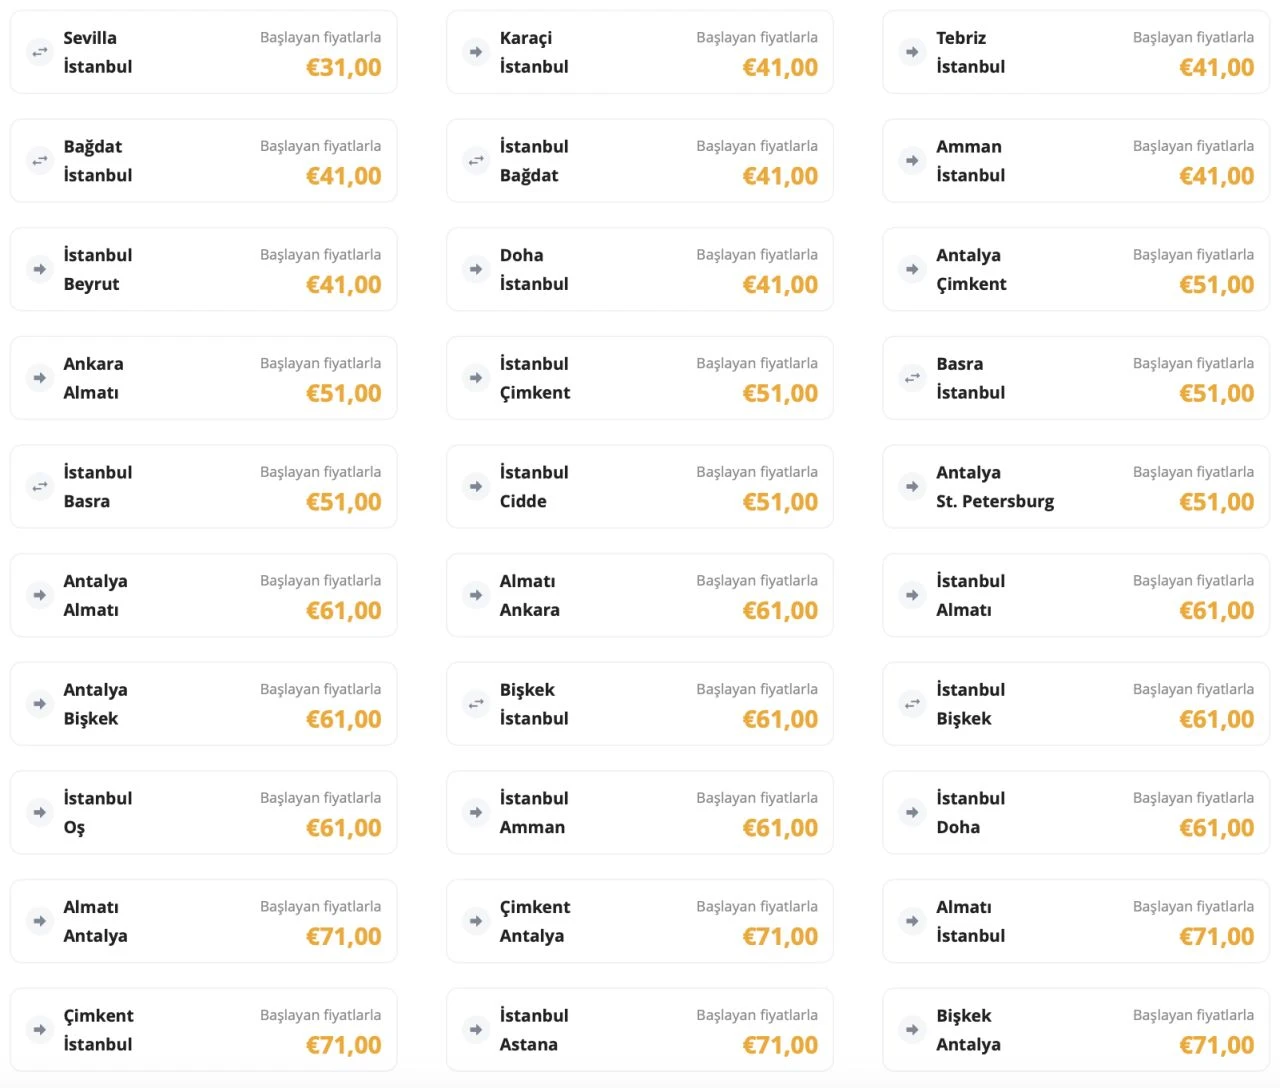Viewport: 1280px width, 1088px height.
Task: Click round-trip icon on Bişkek–İstanbul card
Action: coord(476,704)
